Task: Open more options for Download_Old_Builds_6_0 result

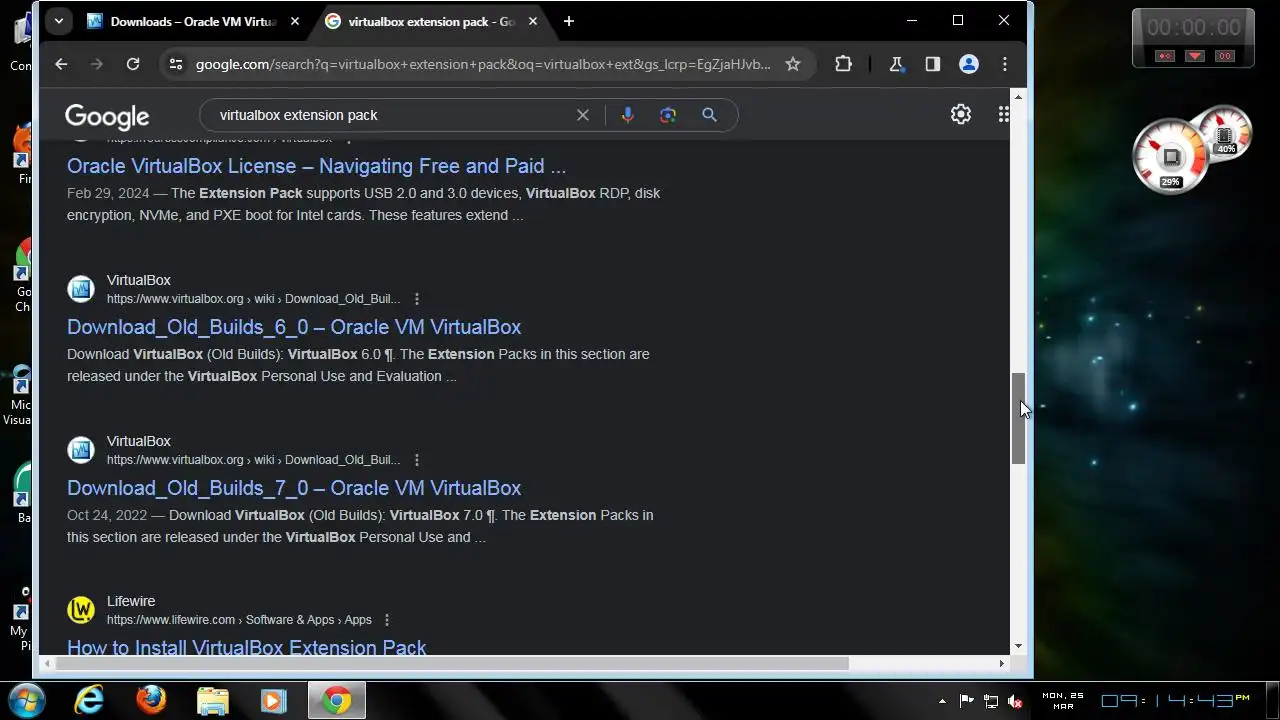Action: (417, 299)
